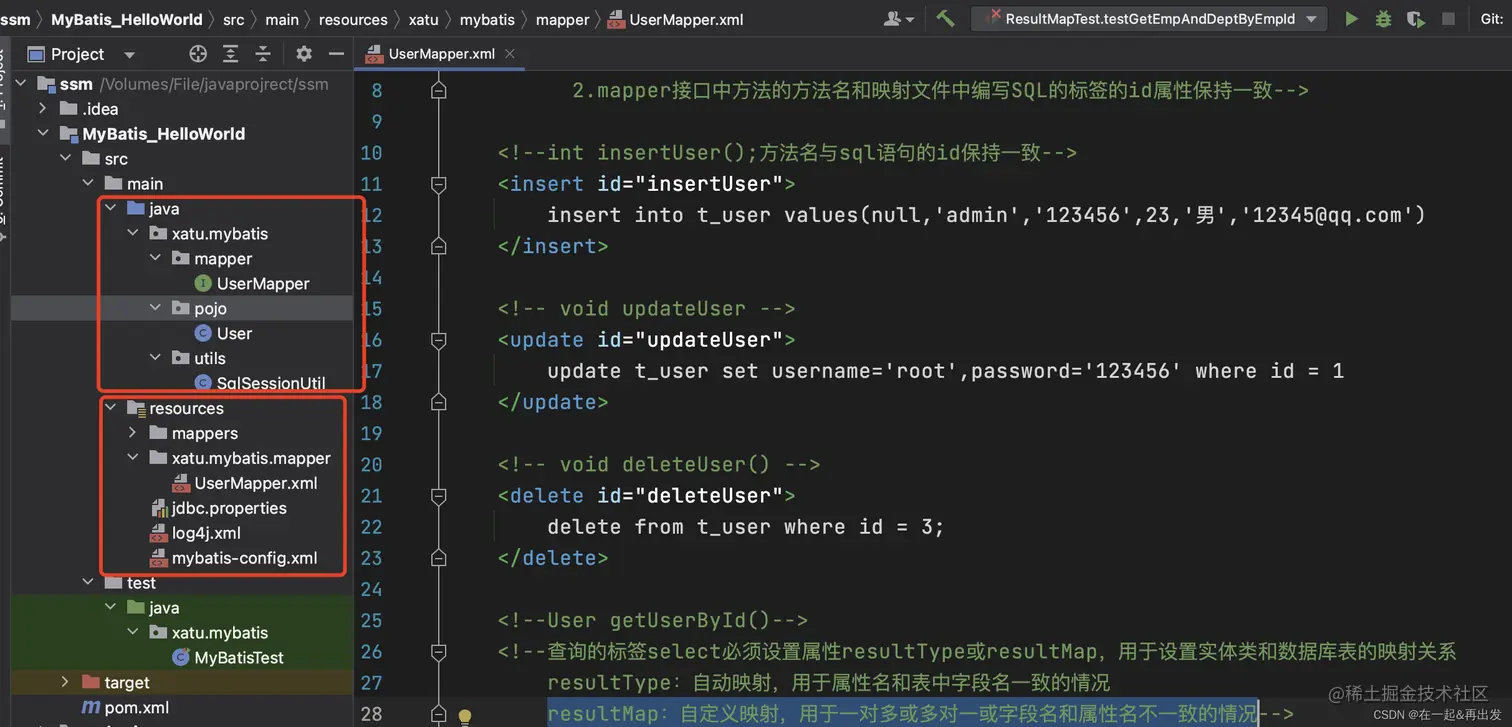Click the UserMapper interface icon in tree
Screen dimensions: 1512x727
tap(203, 284)
